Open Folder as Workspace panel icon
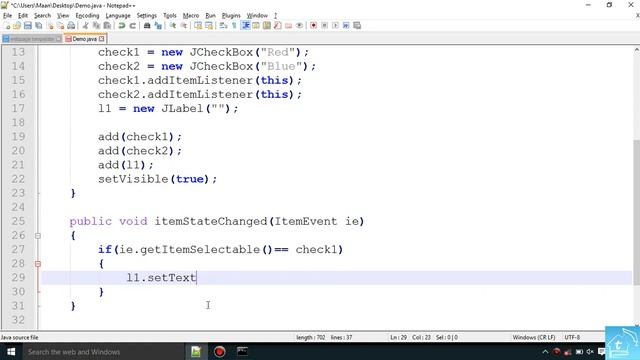 point(289,26)
